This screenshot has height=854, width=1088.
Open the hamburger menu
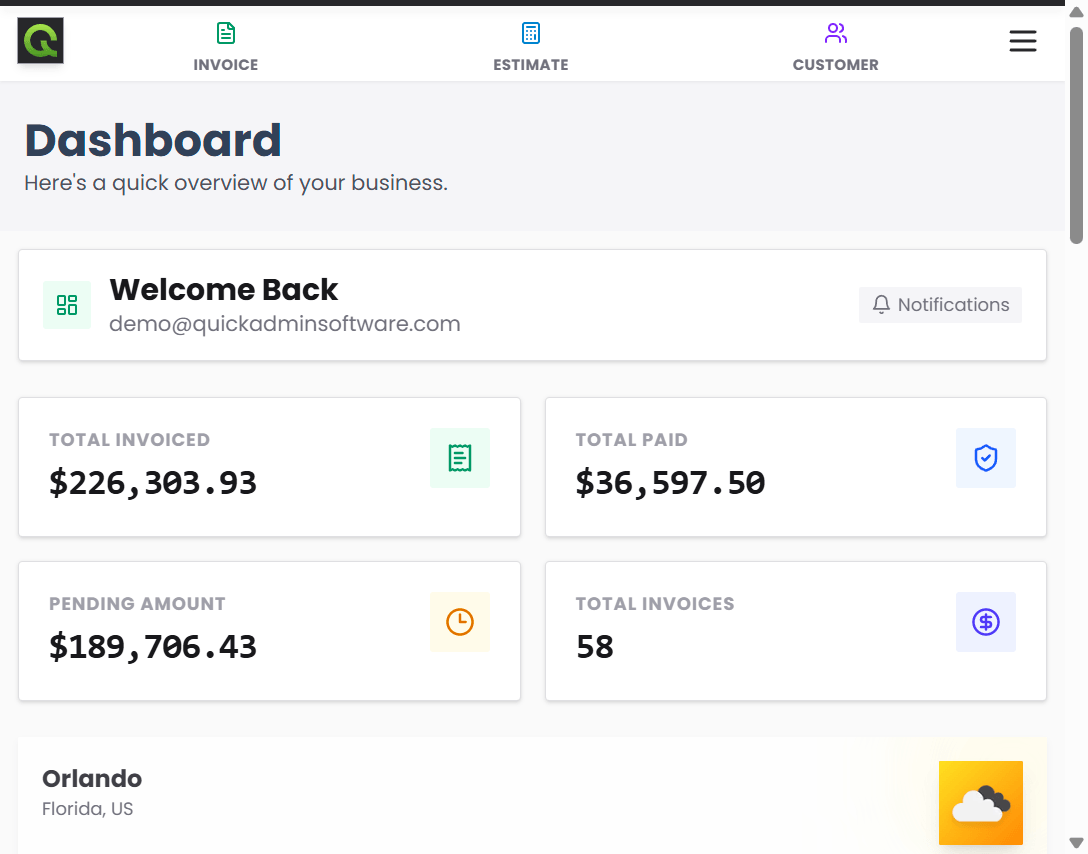point(1023,41)
